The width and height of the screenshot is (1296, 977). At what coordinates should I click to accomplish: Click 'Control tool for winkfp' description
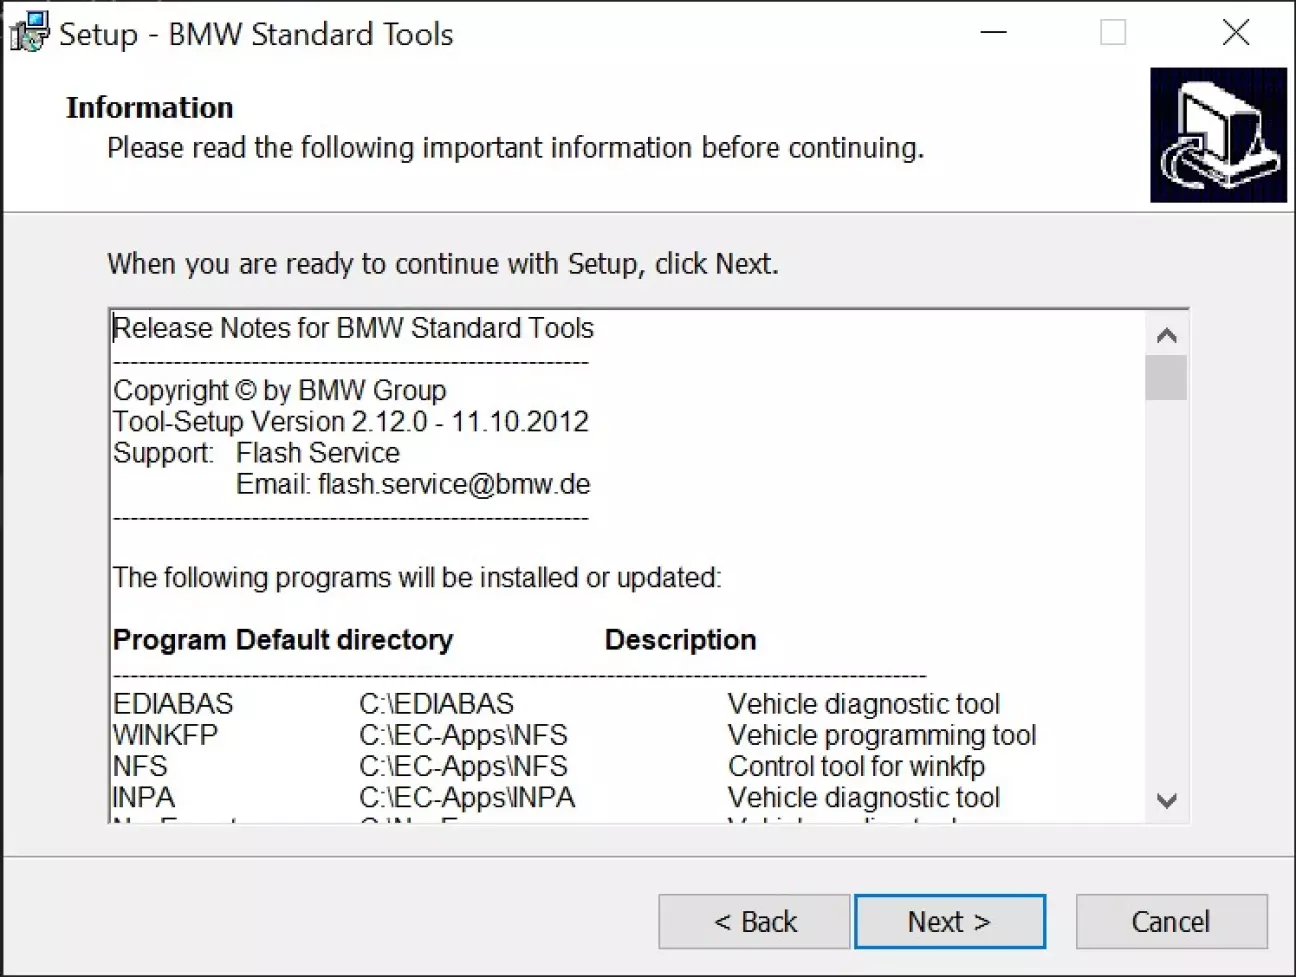click(856, 766)
